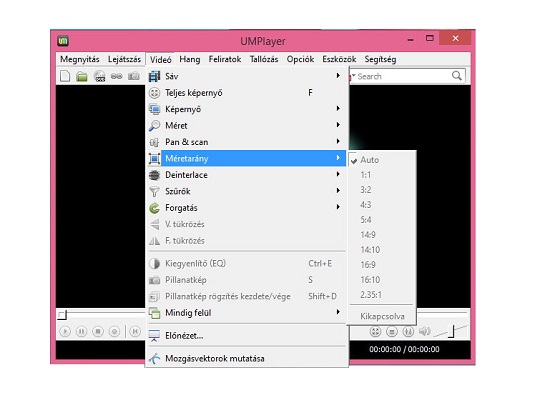
Task: Click the Teljes képernyő fullscreen icon
Action: tap(154, 93)
